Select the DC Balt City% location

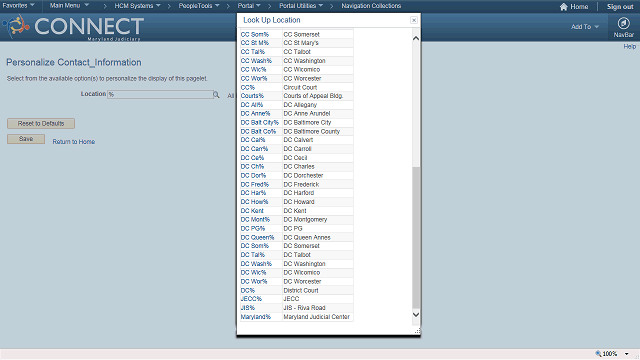(260, 122)
